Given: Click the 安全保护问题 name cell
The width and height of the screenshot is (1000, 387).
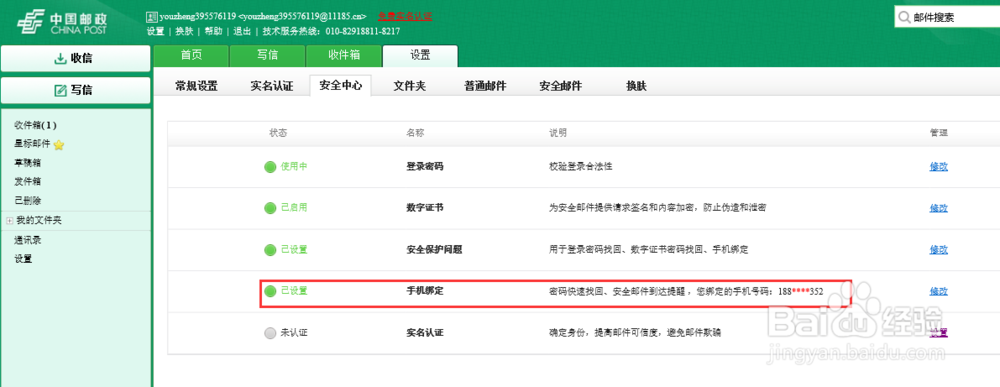Looking at the screenshot, I should (434, 250).
